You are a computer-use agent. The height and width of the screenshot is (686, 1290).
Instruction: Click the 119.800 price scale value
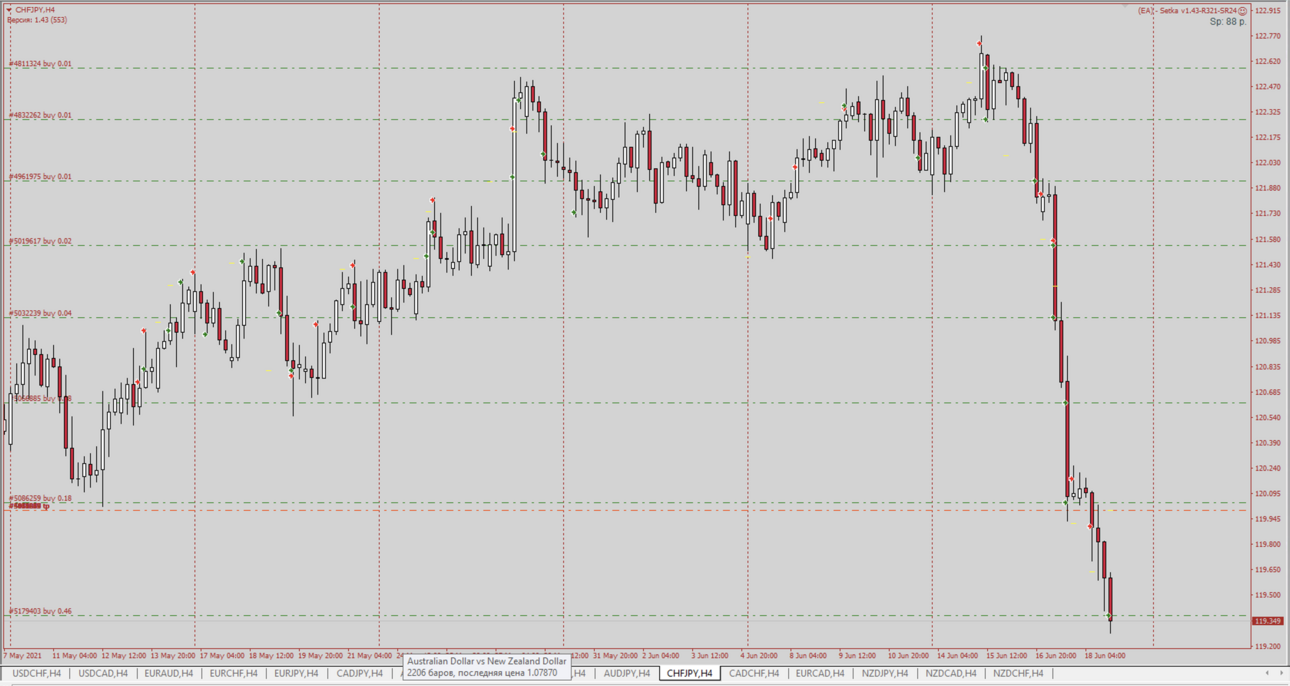tap(1268, 545)
